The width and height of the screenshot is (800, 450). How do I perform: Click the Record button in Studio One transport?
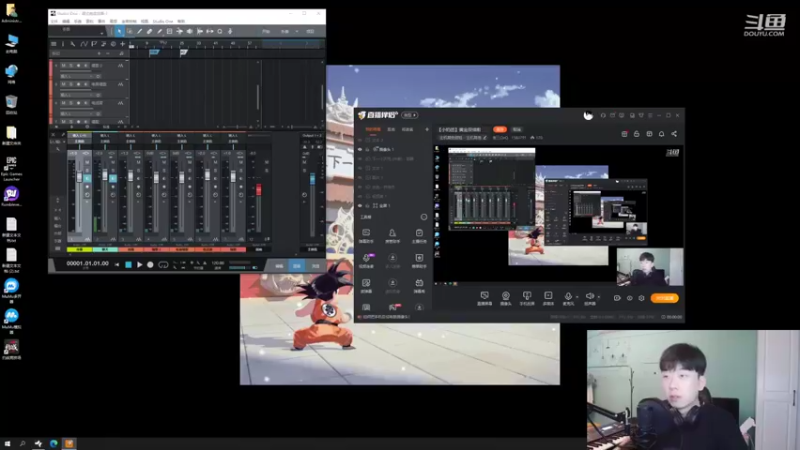[x=150, y=265]
